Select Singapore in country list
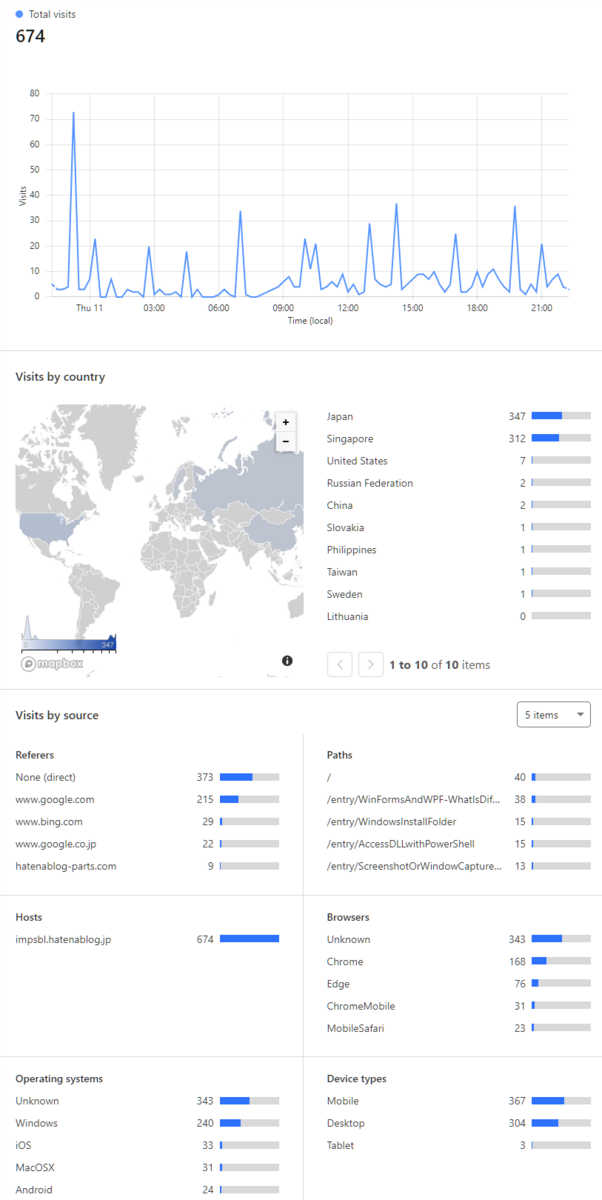This screenshot has width=602, height=1200. coord(459,439)
